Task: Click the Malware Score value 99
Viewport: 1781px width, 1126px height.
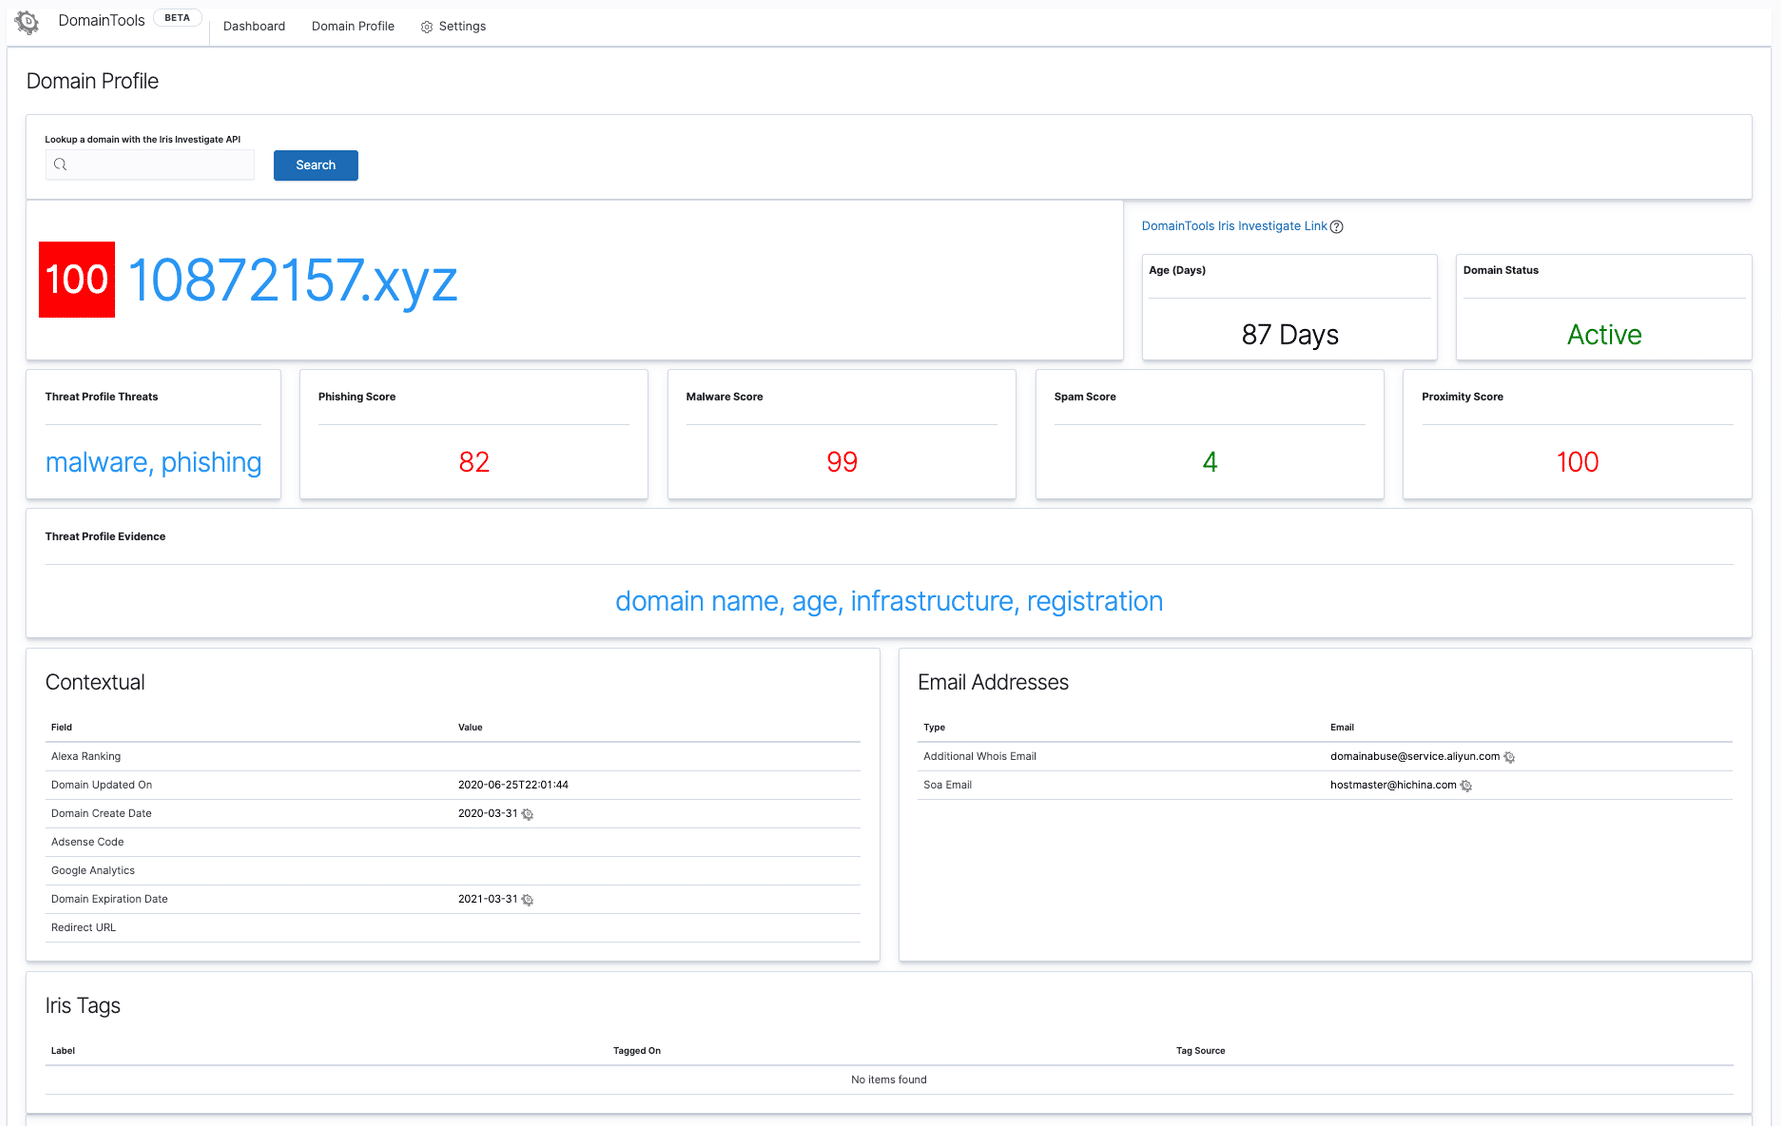Action: click(x=842, y=462)
